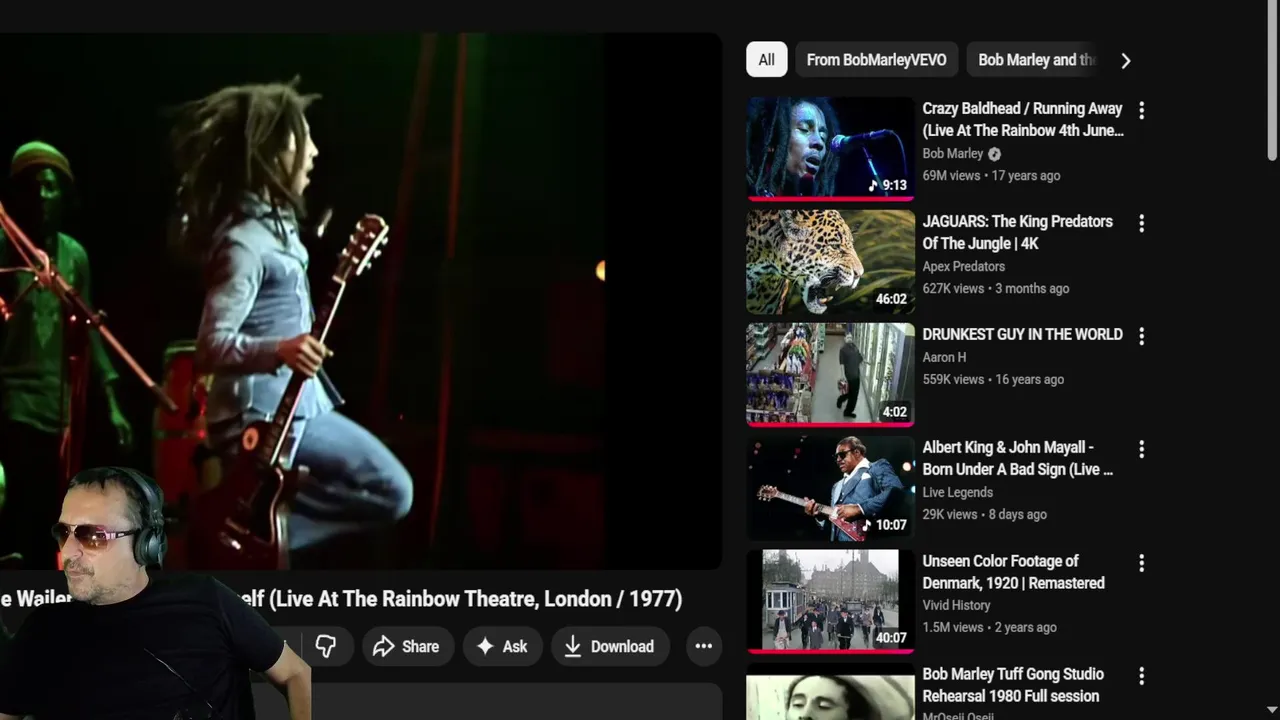Dislike the video with thumbs-down
This screenshot has height=720, width=1280.
coord(326,646)
